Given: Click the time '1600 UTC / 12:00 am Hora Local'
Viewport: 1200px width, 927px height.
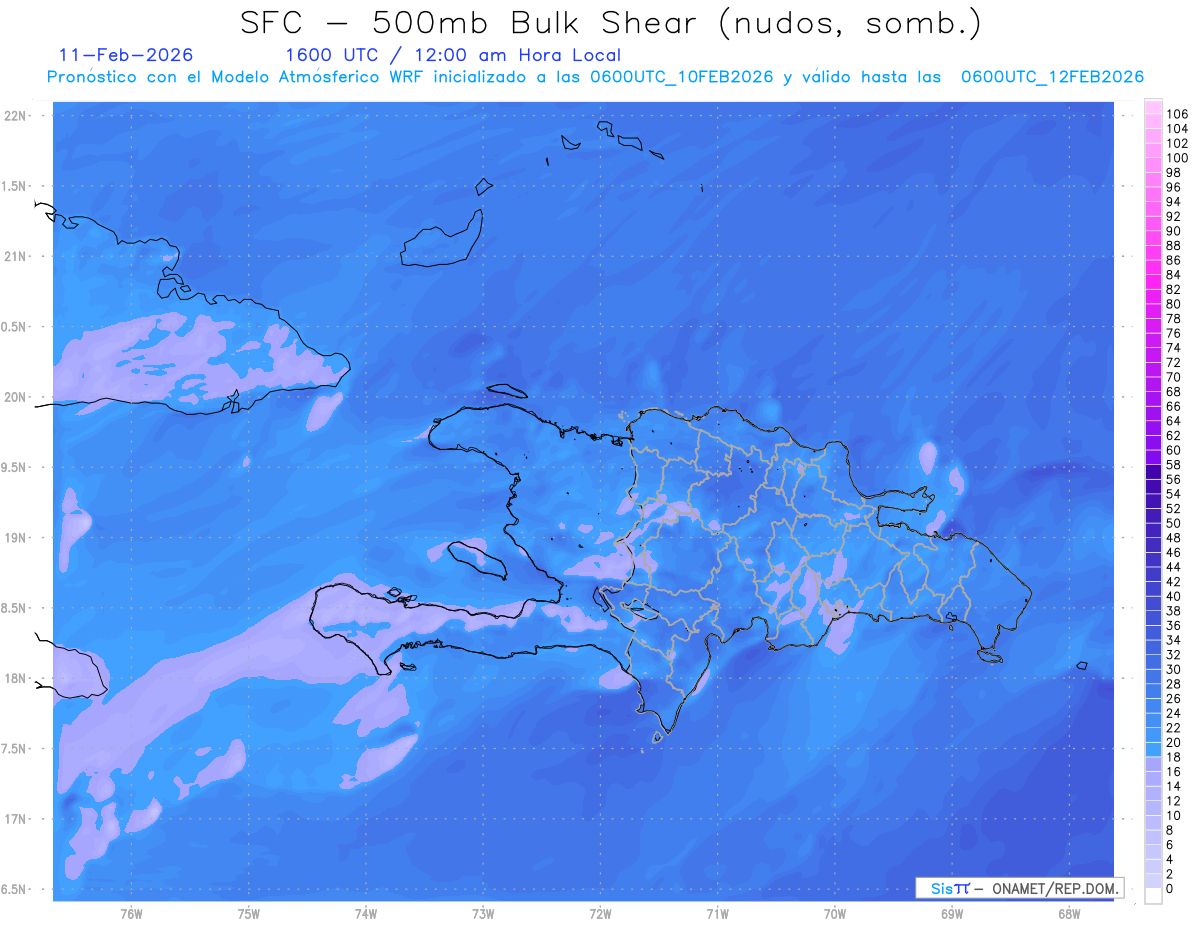Looking at the screenshot, I should [453, 55].
